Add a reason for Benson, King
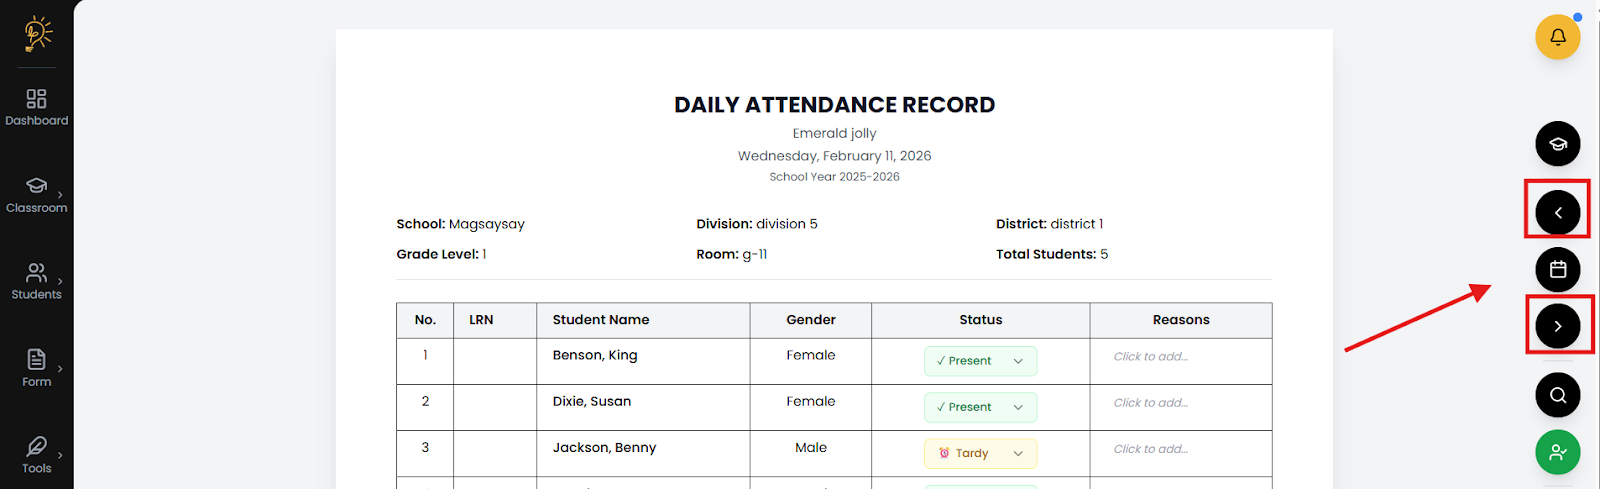Image resolution: width=1600 pixels, height=489 pixels. coord(1151,357)
